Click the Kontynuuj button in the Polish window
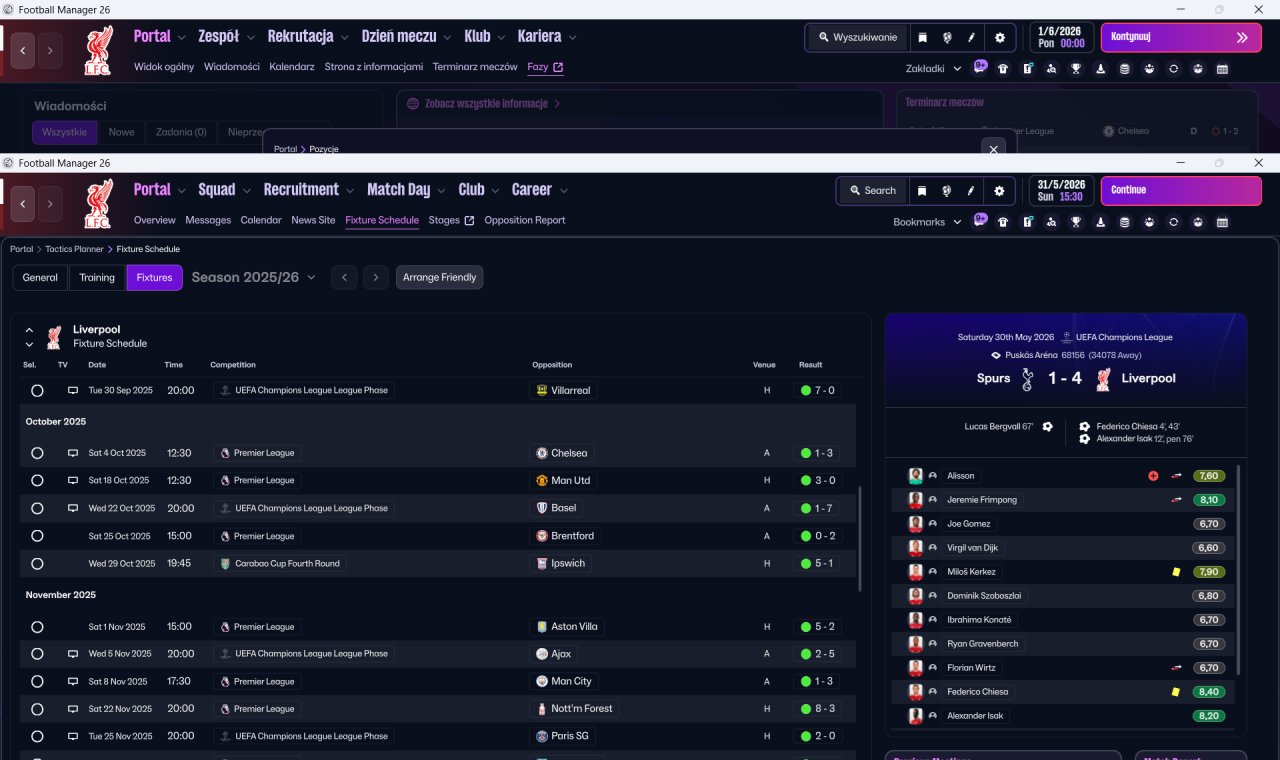 (x=1181, y=37)
